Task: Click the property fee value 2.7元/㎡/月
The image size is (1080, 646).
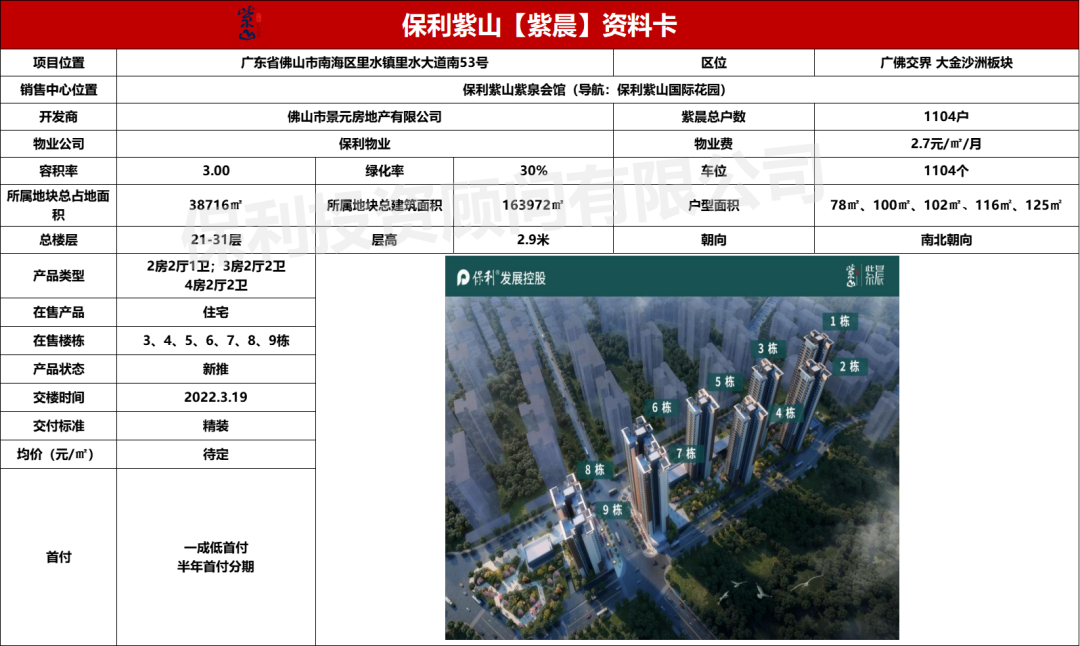Action: pos(946,144)
